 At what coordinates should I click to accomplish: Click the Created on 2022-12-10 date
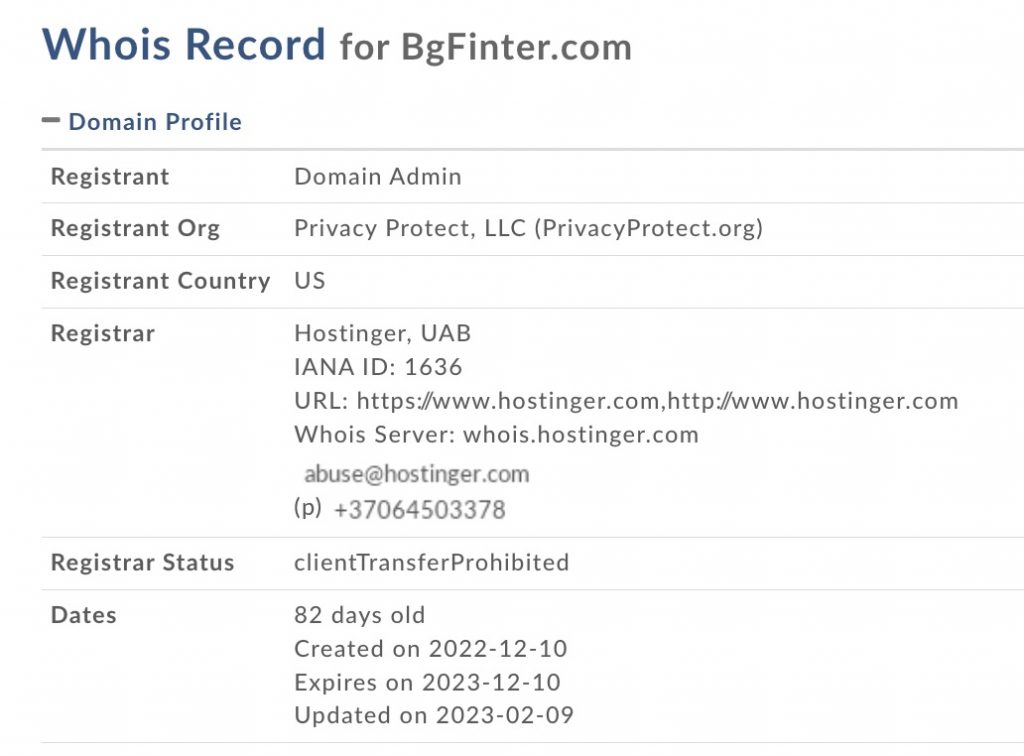click(x=430, y=649)
